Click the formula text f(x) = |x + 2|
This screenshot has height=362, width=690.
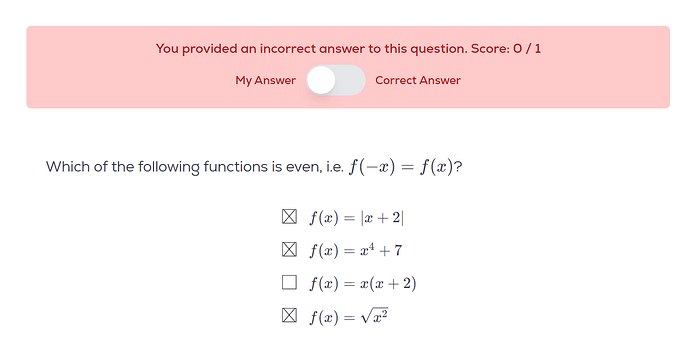[x=356, y=218]
